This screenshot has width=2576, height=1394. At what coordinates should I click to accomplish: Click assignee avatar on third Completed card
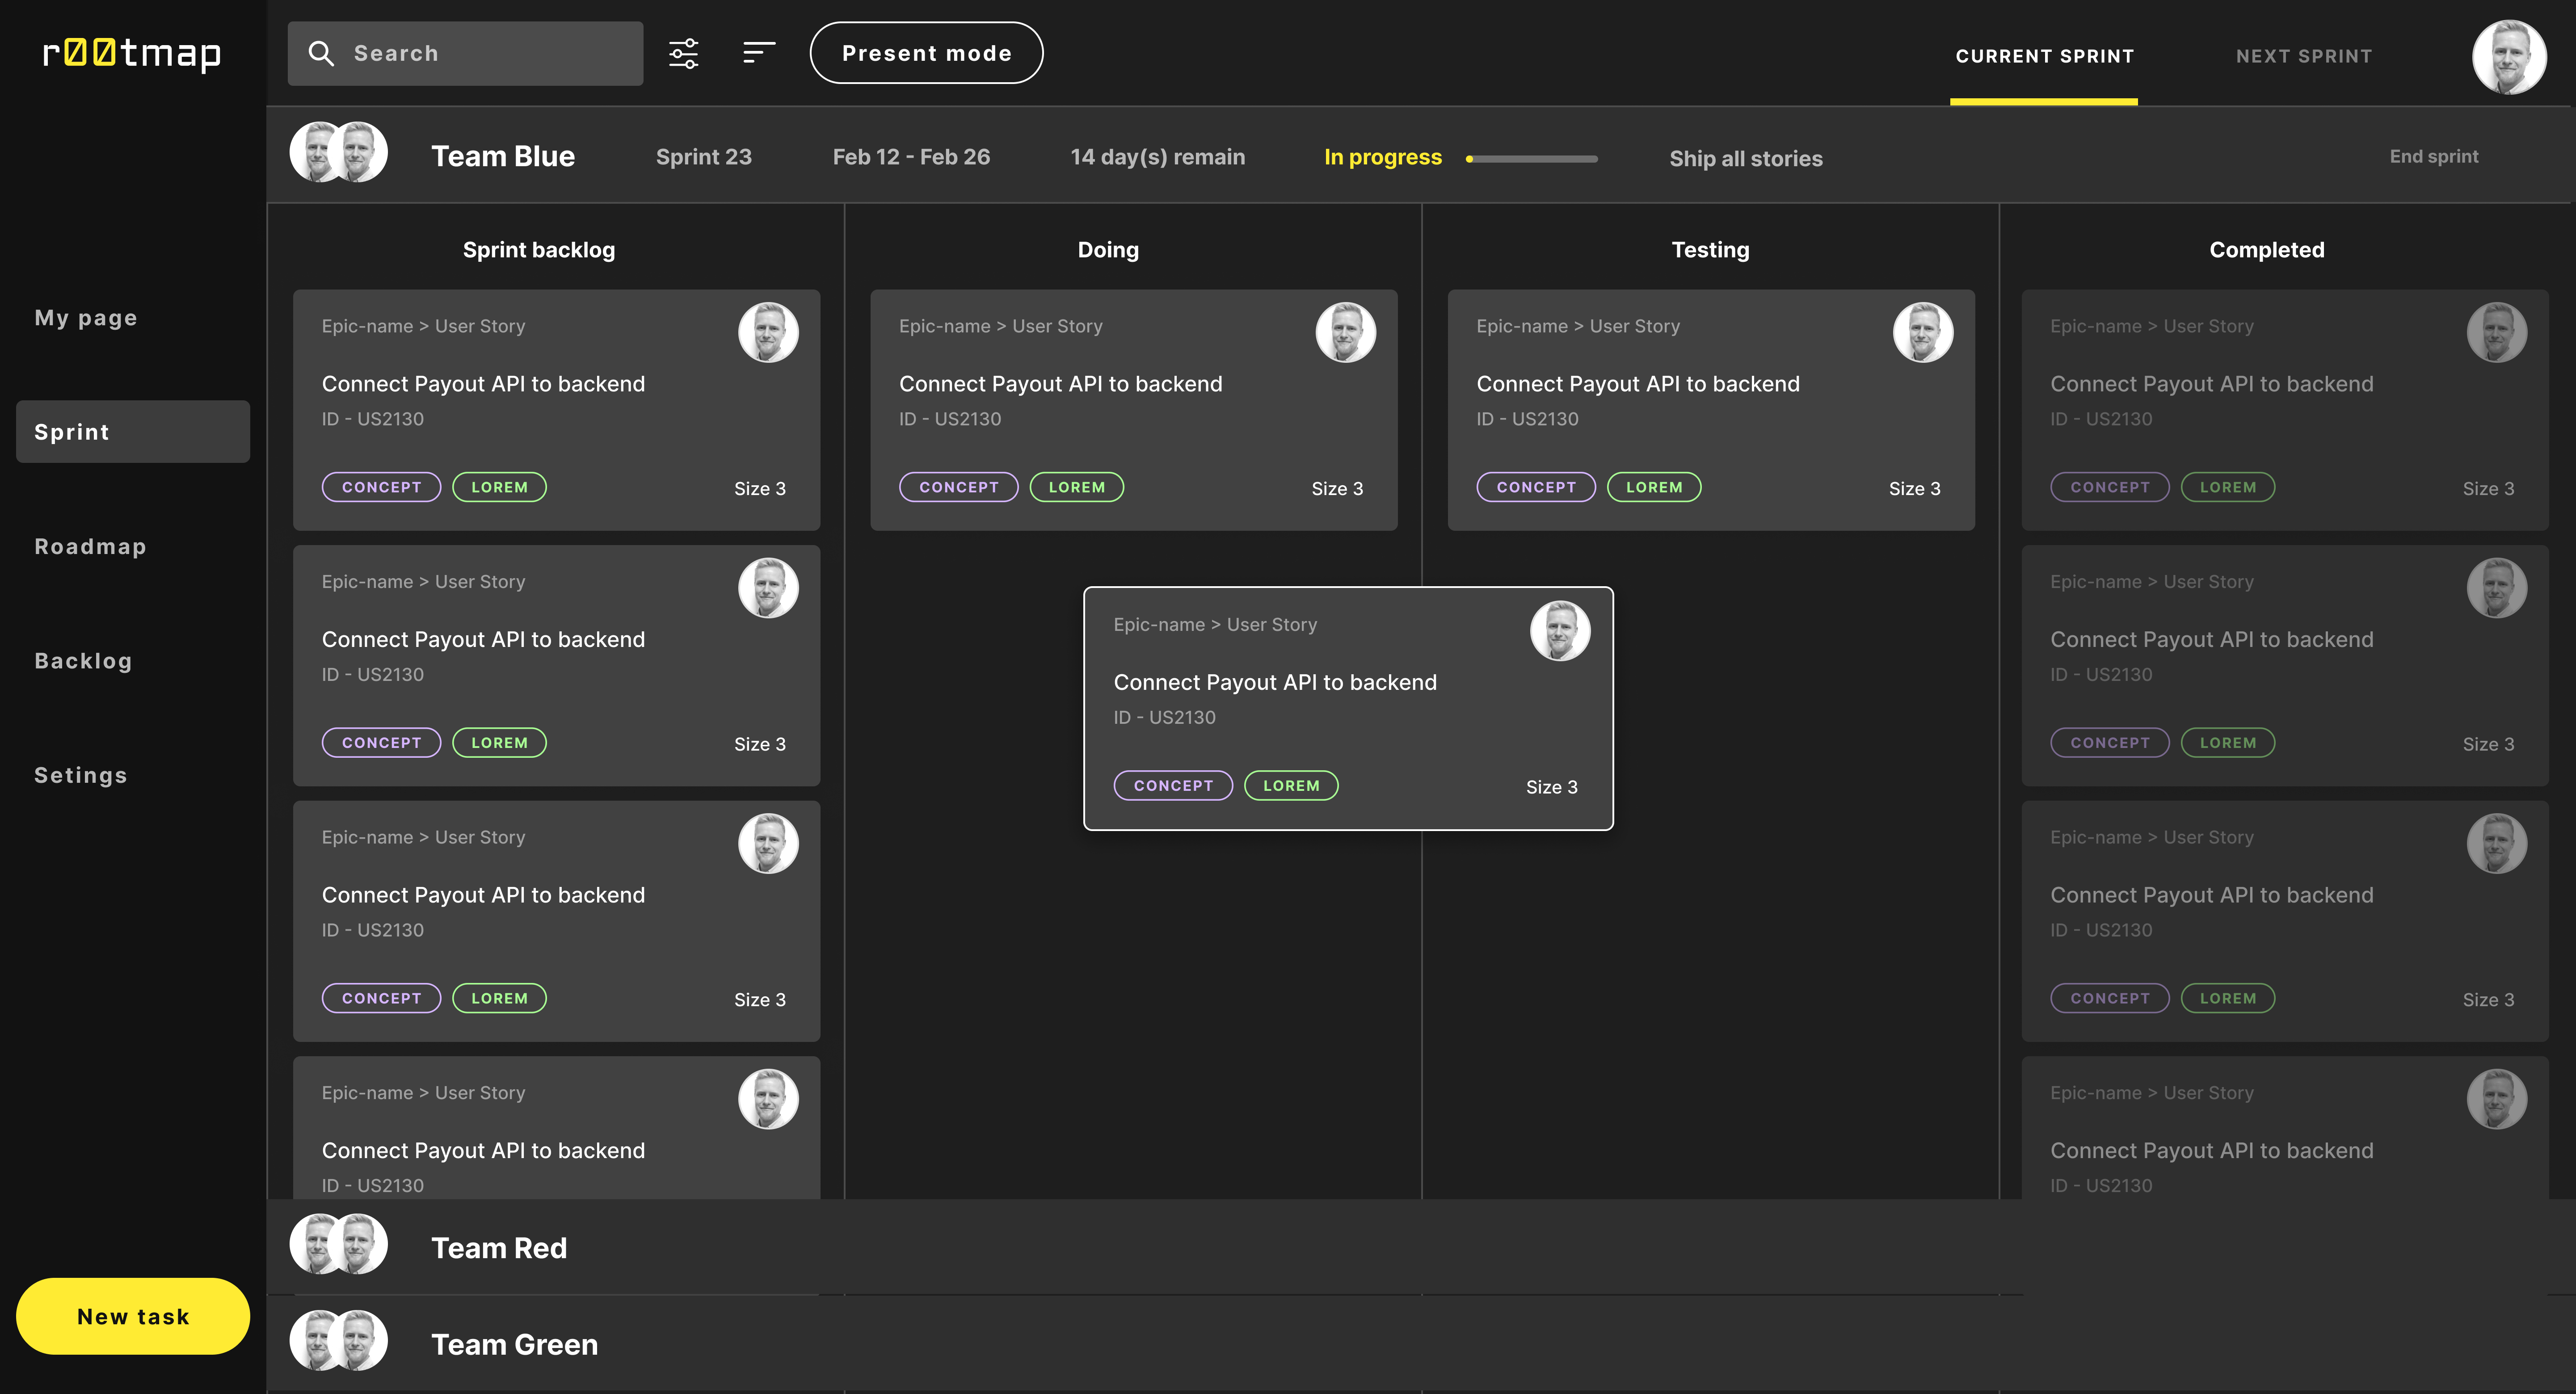(x=2497, y=844)
